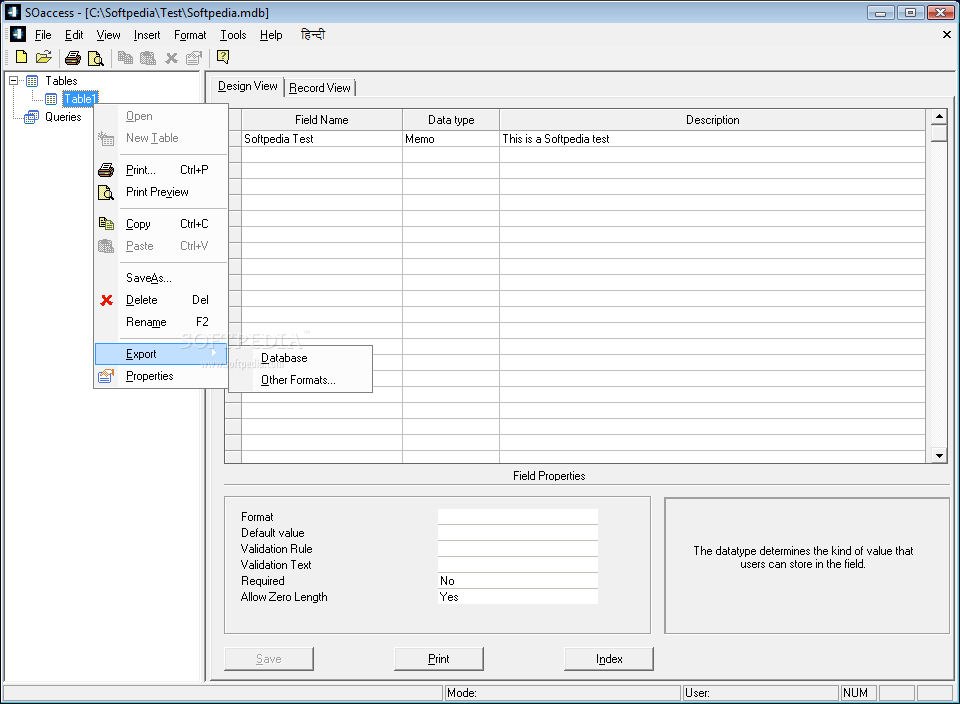
Task: Click the grid scrollbar down arrow
Action: click(x=939, y=455)
